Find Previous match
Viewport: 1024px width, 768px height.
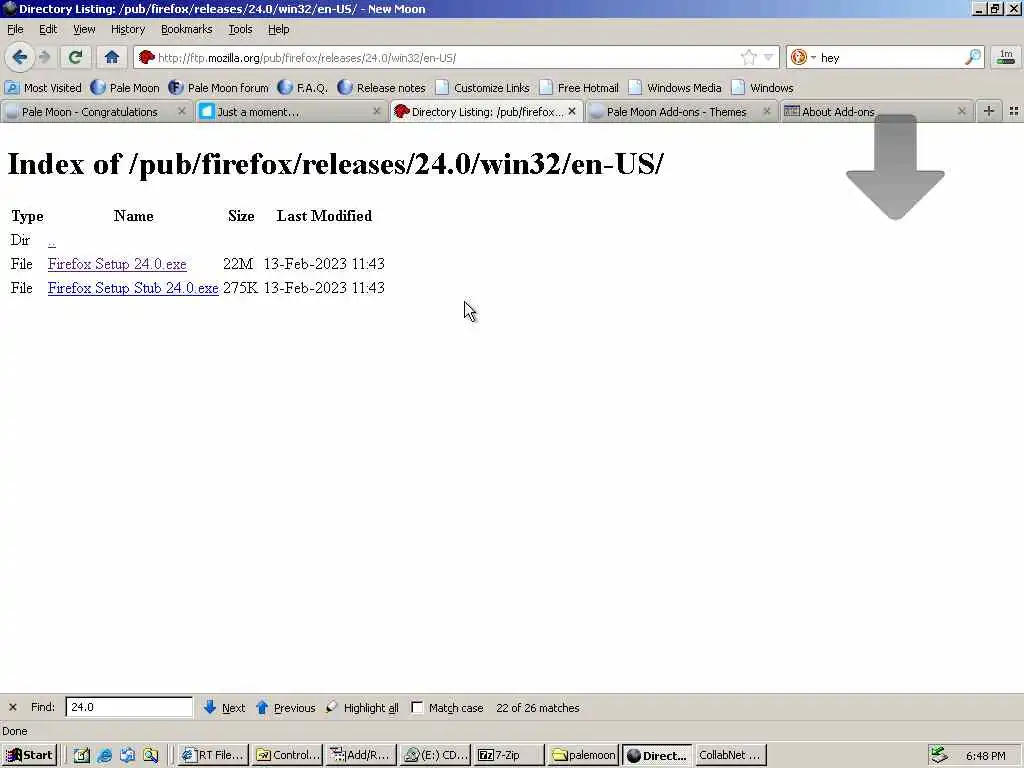click(x=285, y=707)
